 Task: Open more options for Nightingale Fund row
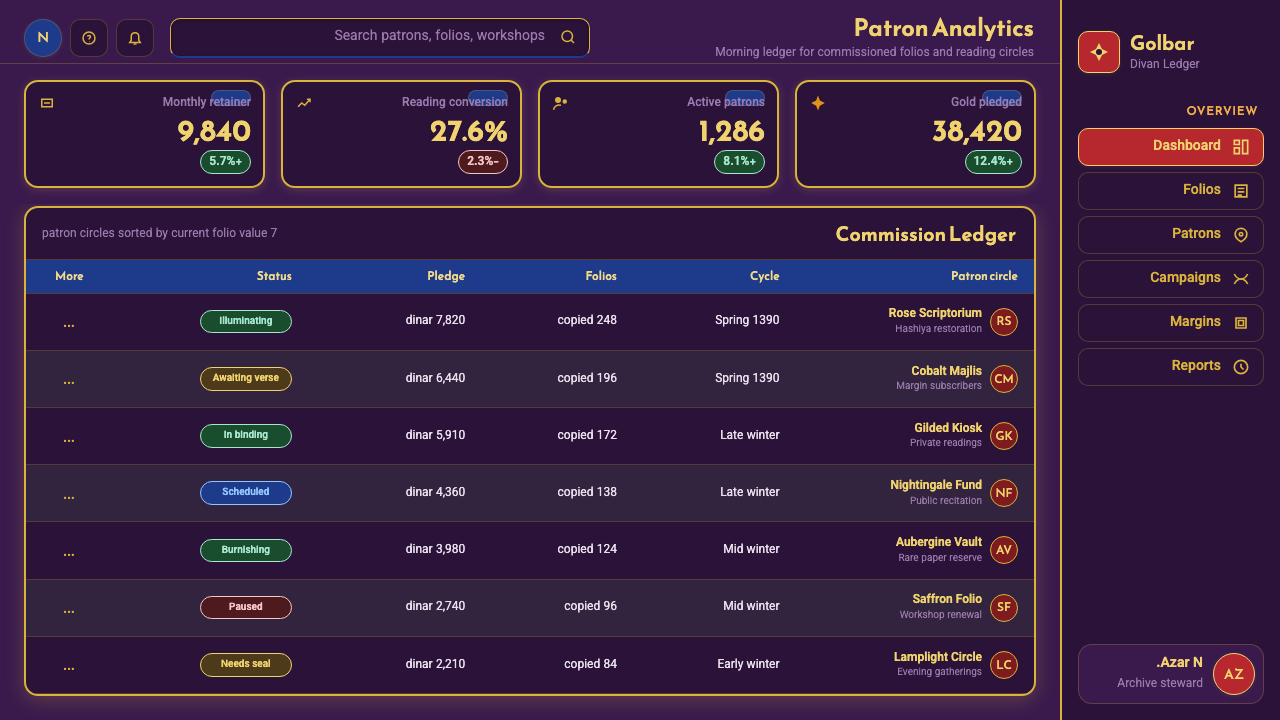(x=69, y=493)
